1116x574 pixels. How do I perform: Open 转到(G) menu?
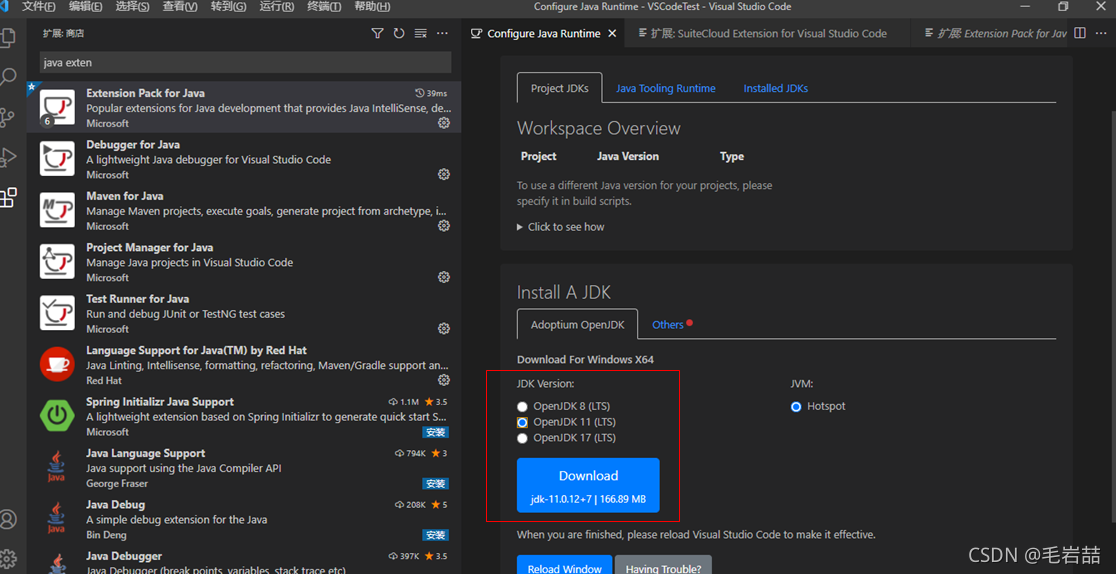(228, 6)
